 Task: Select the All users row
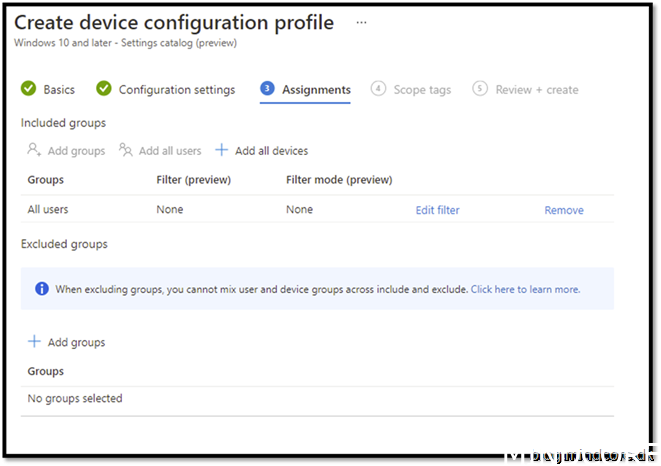49,210
